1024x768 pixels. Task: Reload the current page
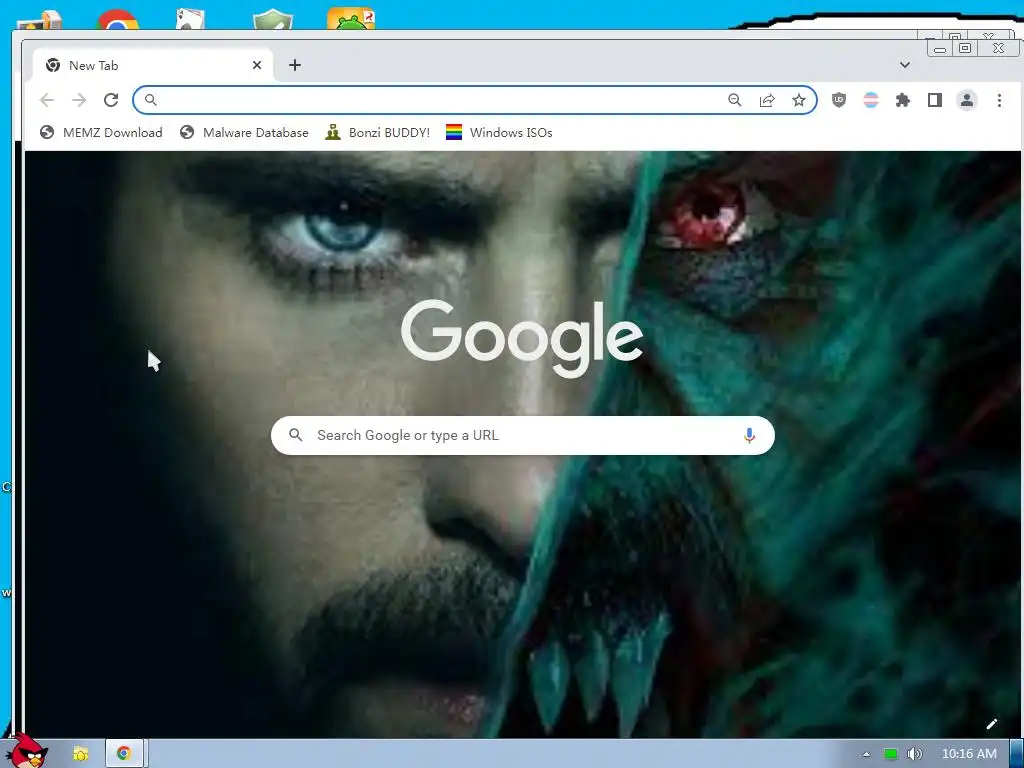pyautogui.click(x=111, y=100)
